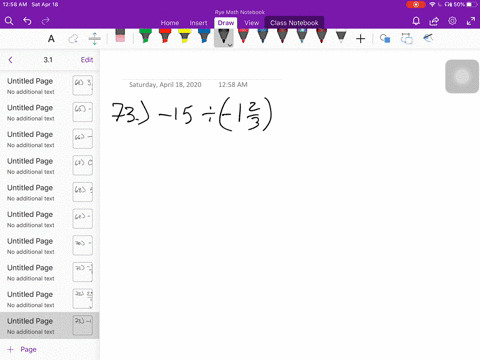Select the blue highlighter
This screenshot has height=360, width=480.
204,36
